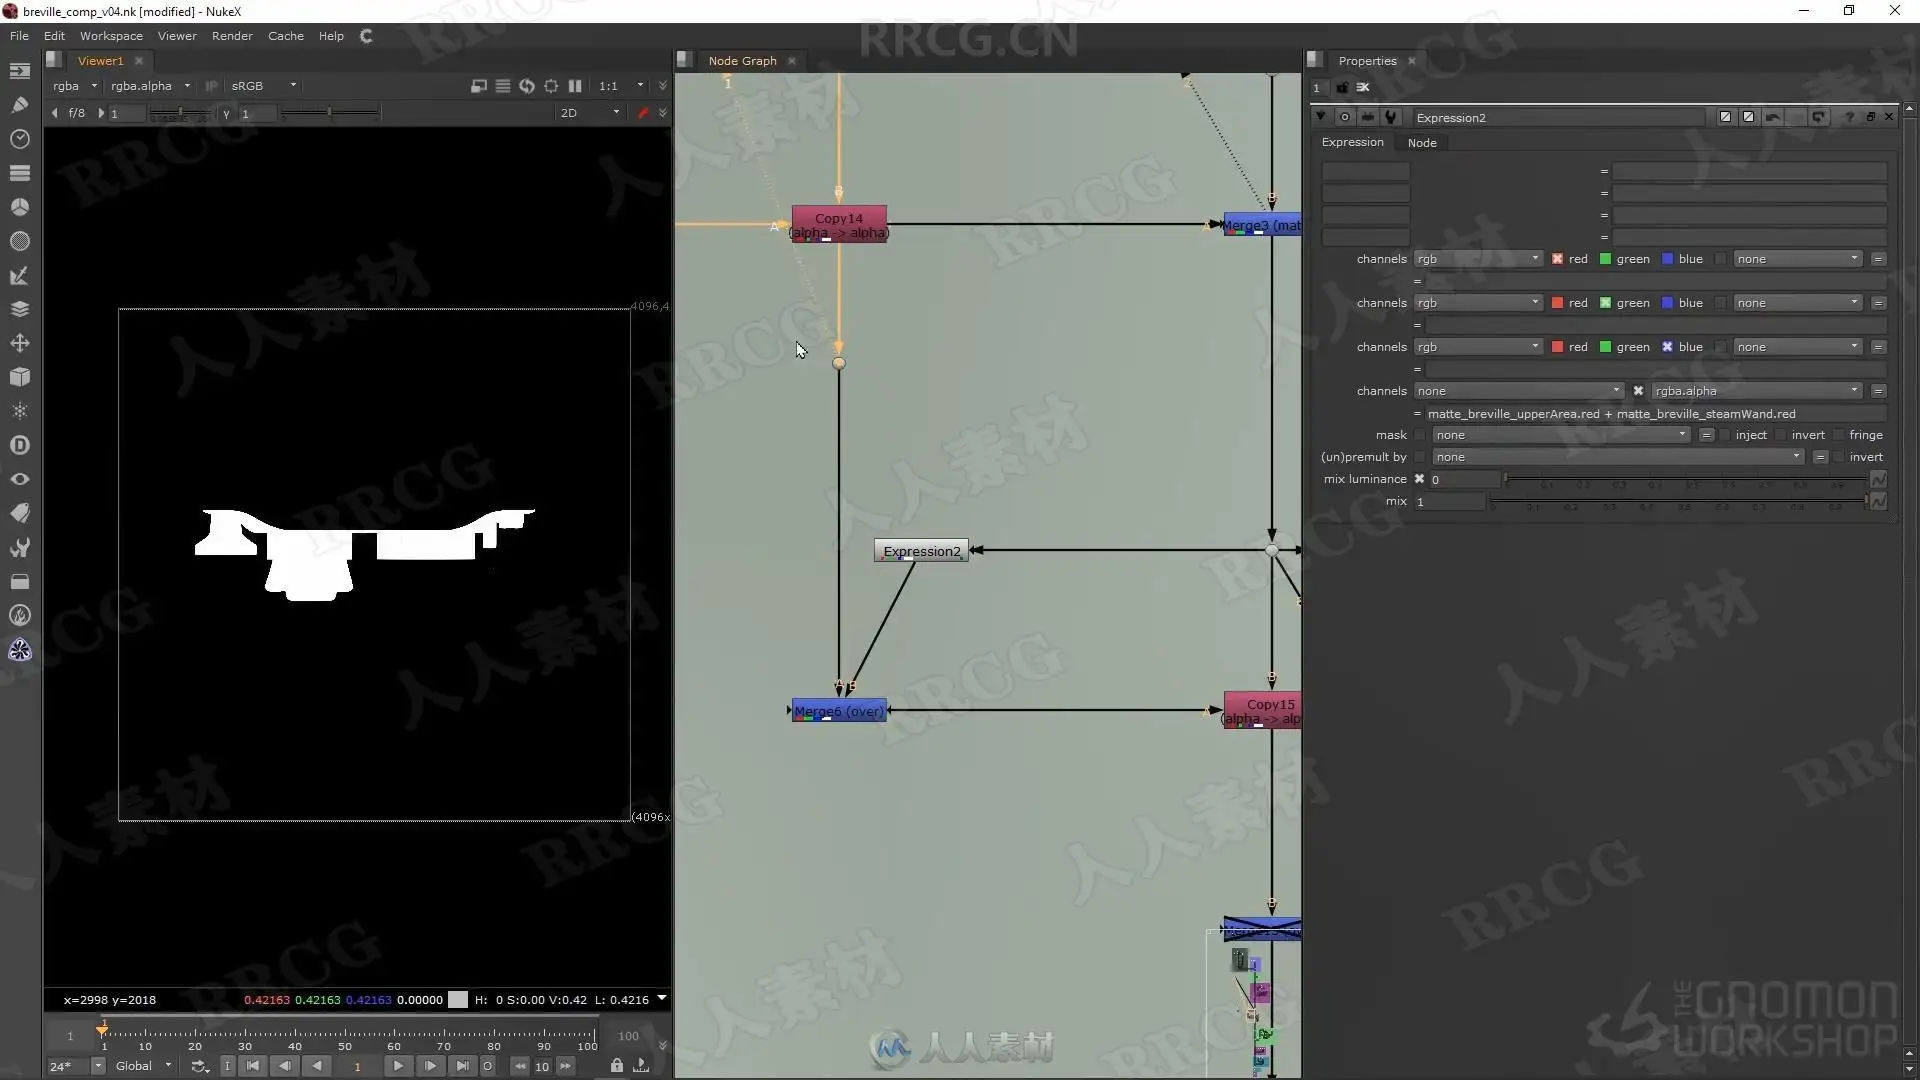1920x1080 pixels.
Task: Open the Transform nodes toolbar icon
Action: pos(19,343)
